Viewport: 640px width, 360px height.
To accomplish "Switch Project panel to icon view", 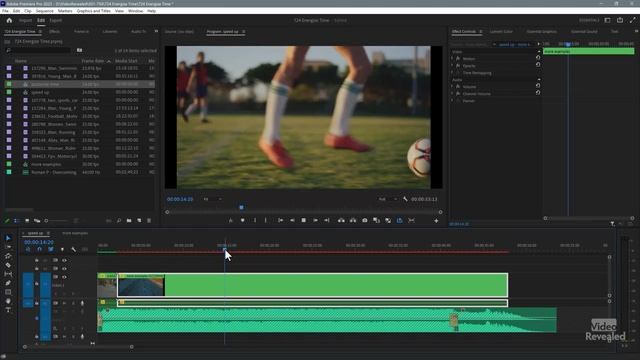I will point(27,220).
